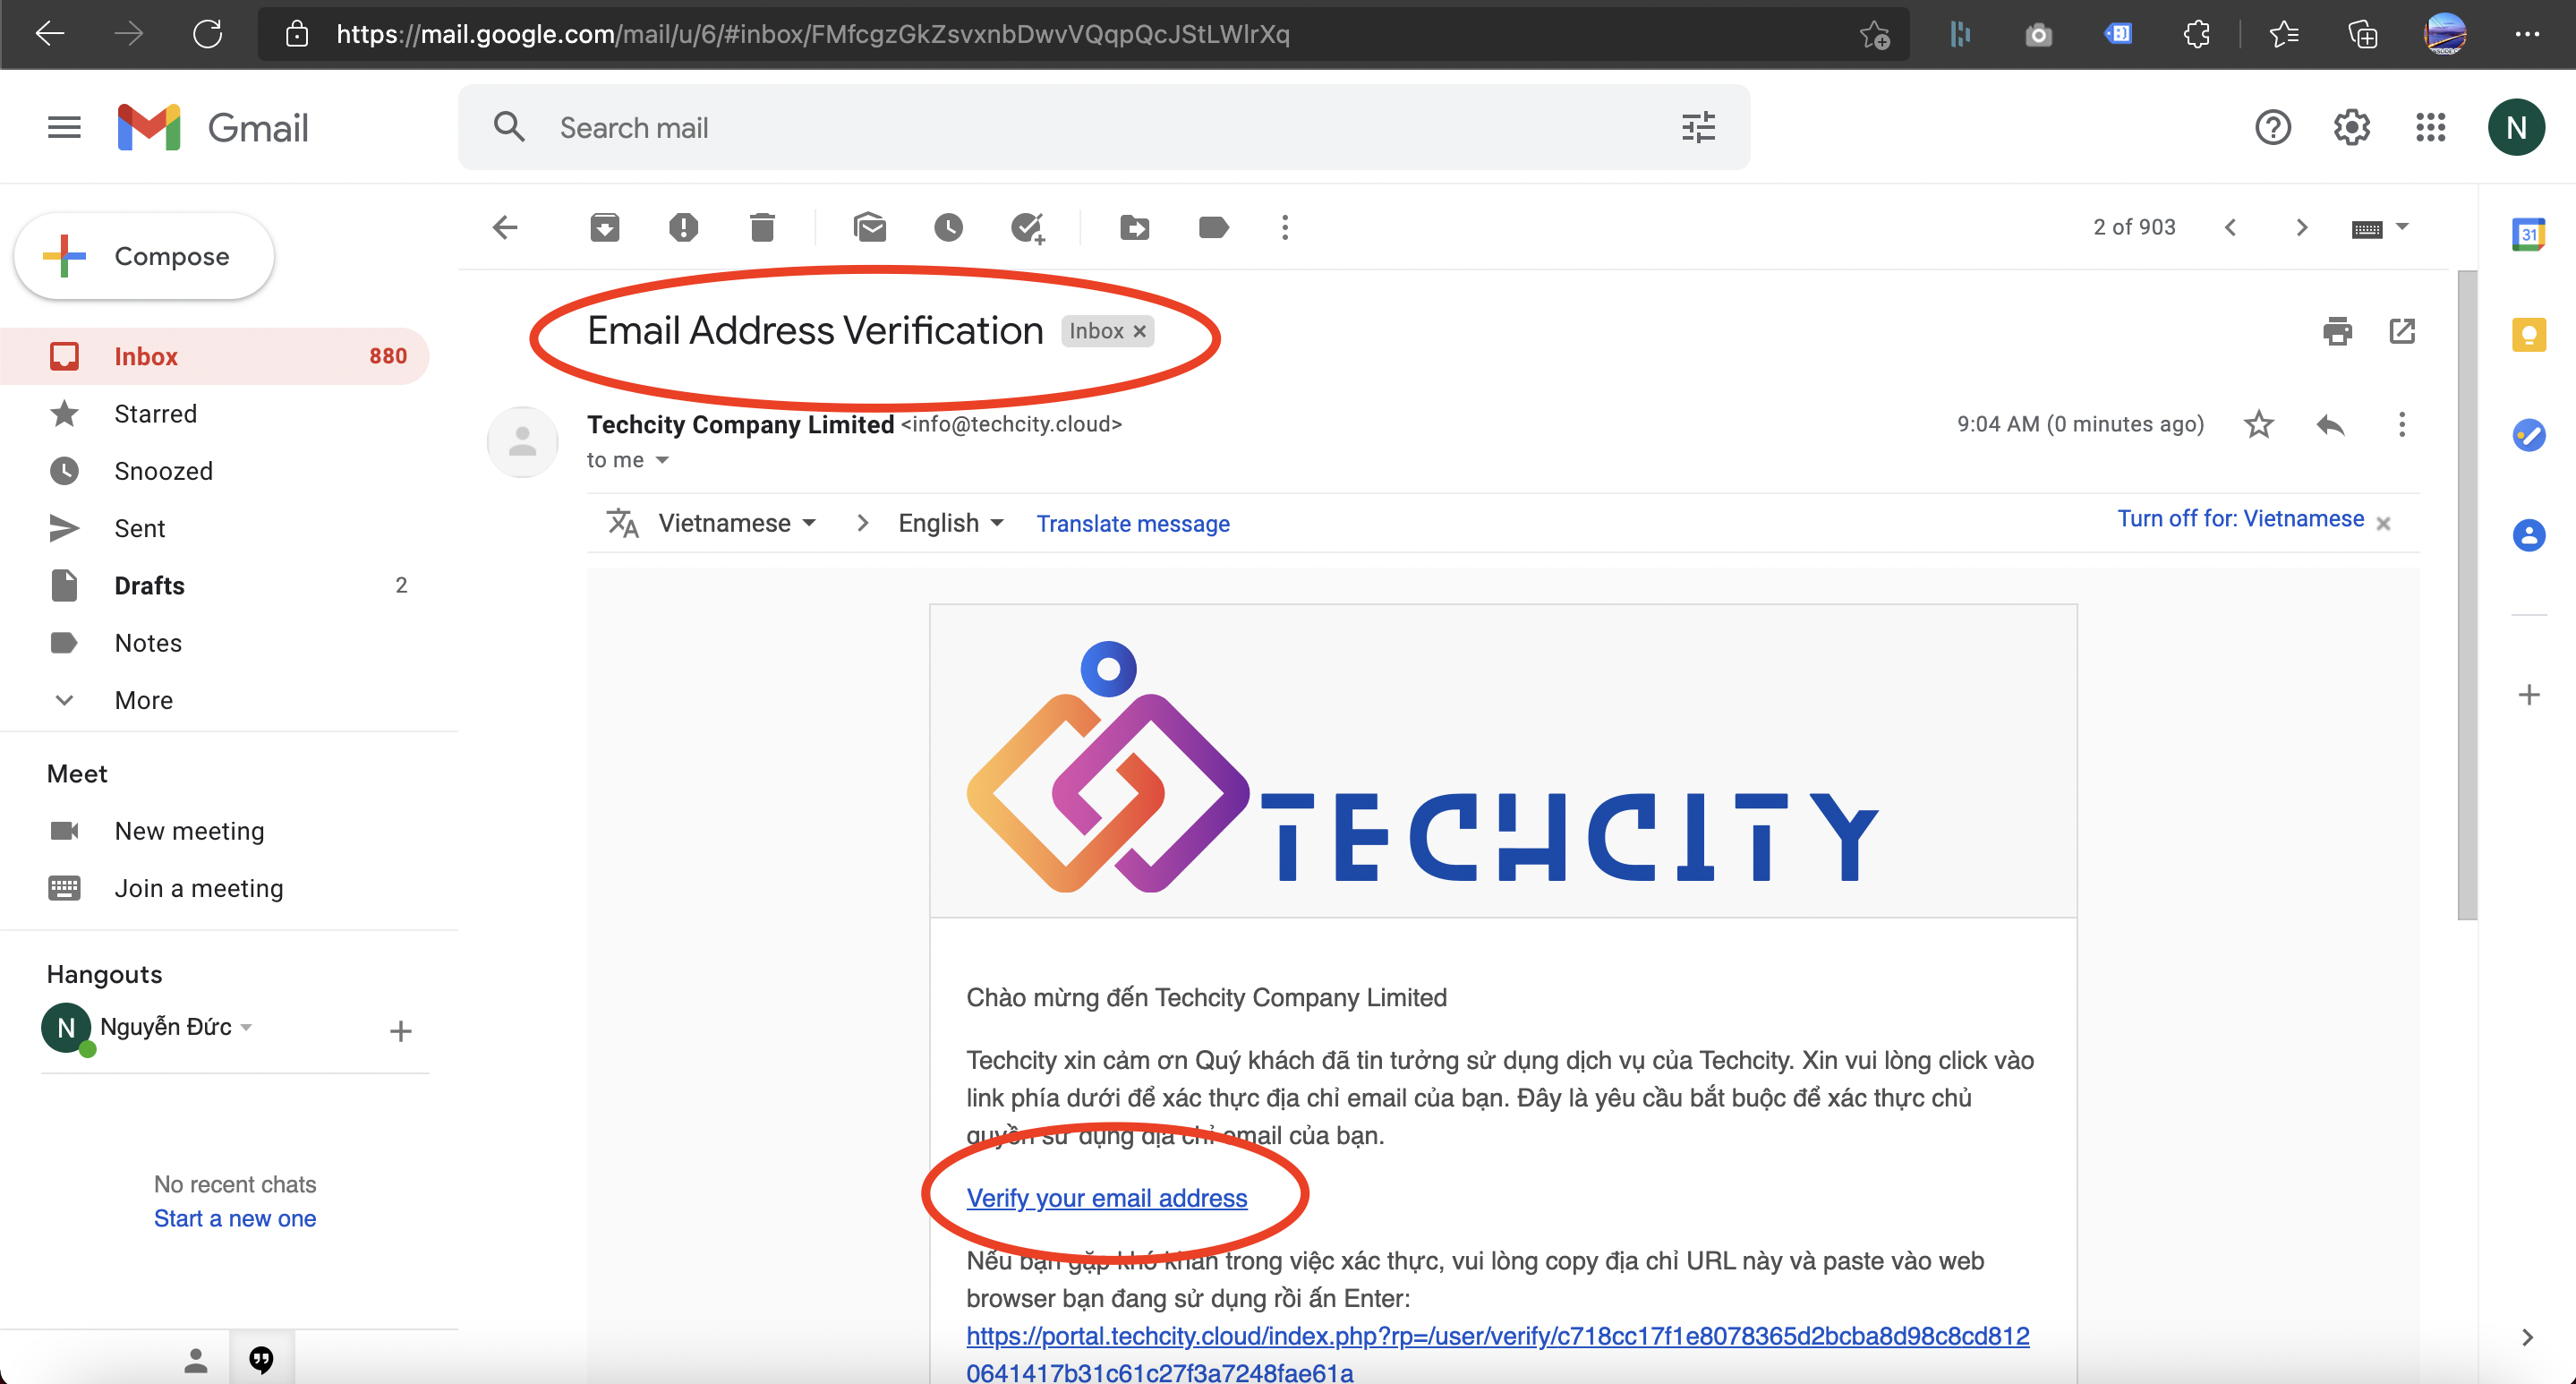Open the Snoozed folder
Image resolution: width=2576 pixels, height=1384 pixels.
pos(214,470)
